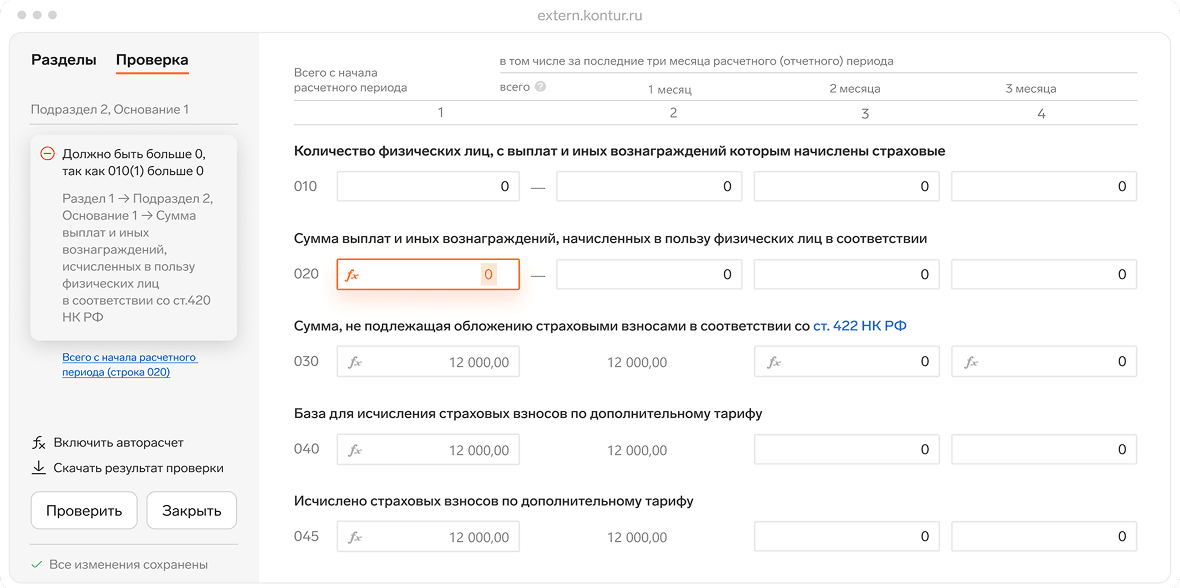Switch to the 'Разделы' tab
Image resolution: width=1180 pixels, height=588 pixels.
coord(64,60)
